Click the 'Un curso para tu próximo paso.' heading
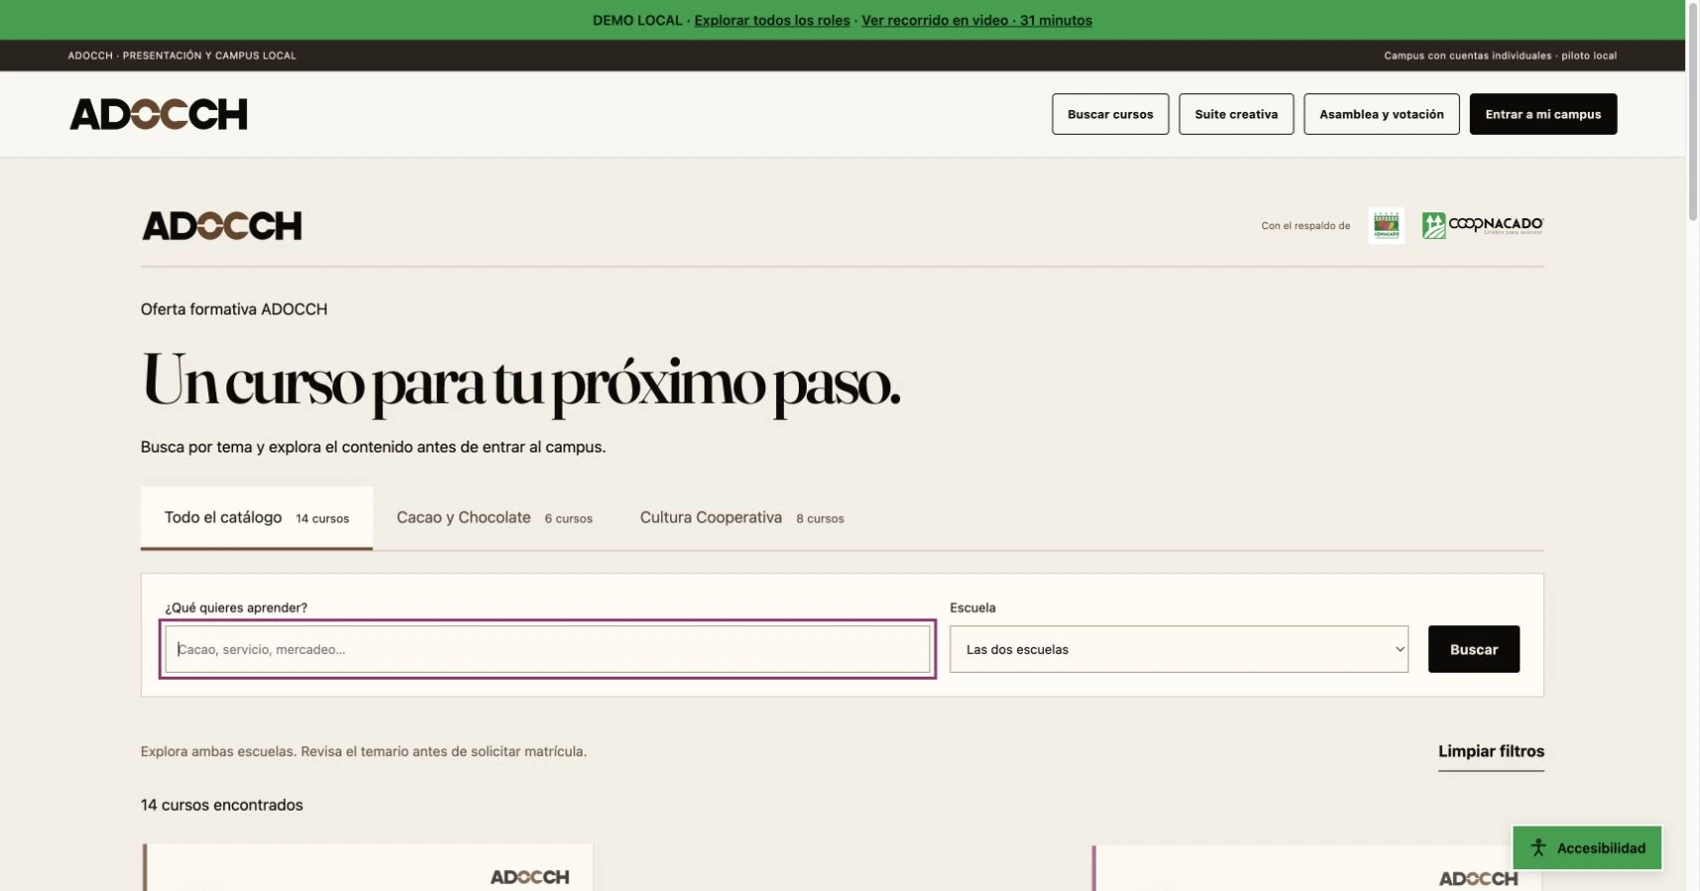The image size is (1700, 891). click(521, 382)
